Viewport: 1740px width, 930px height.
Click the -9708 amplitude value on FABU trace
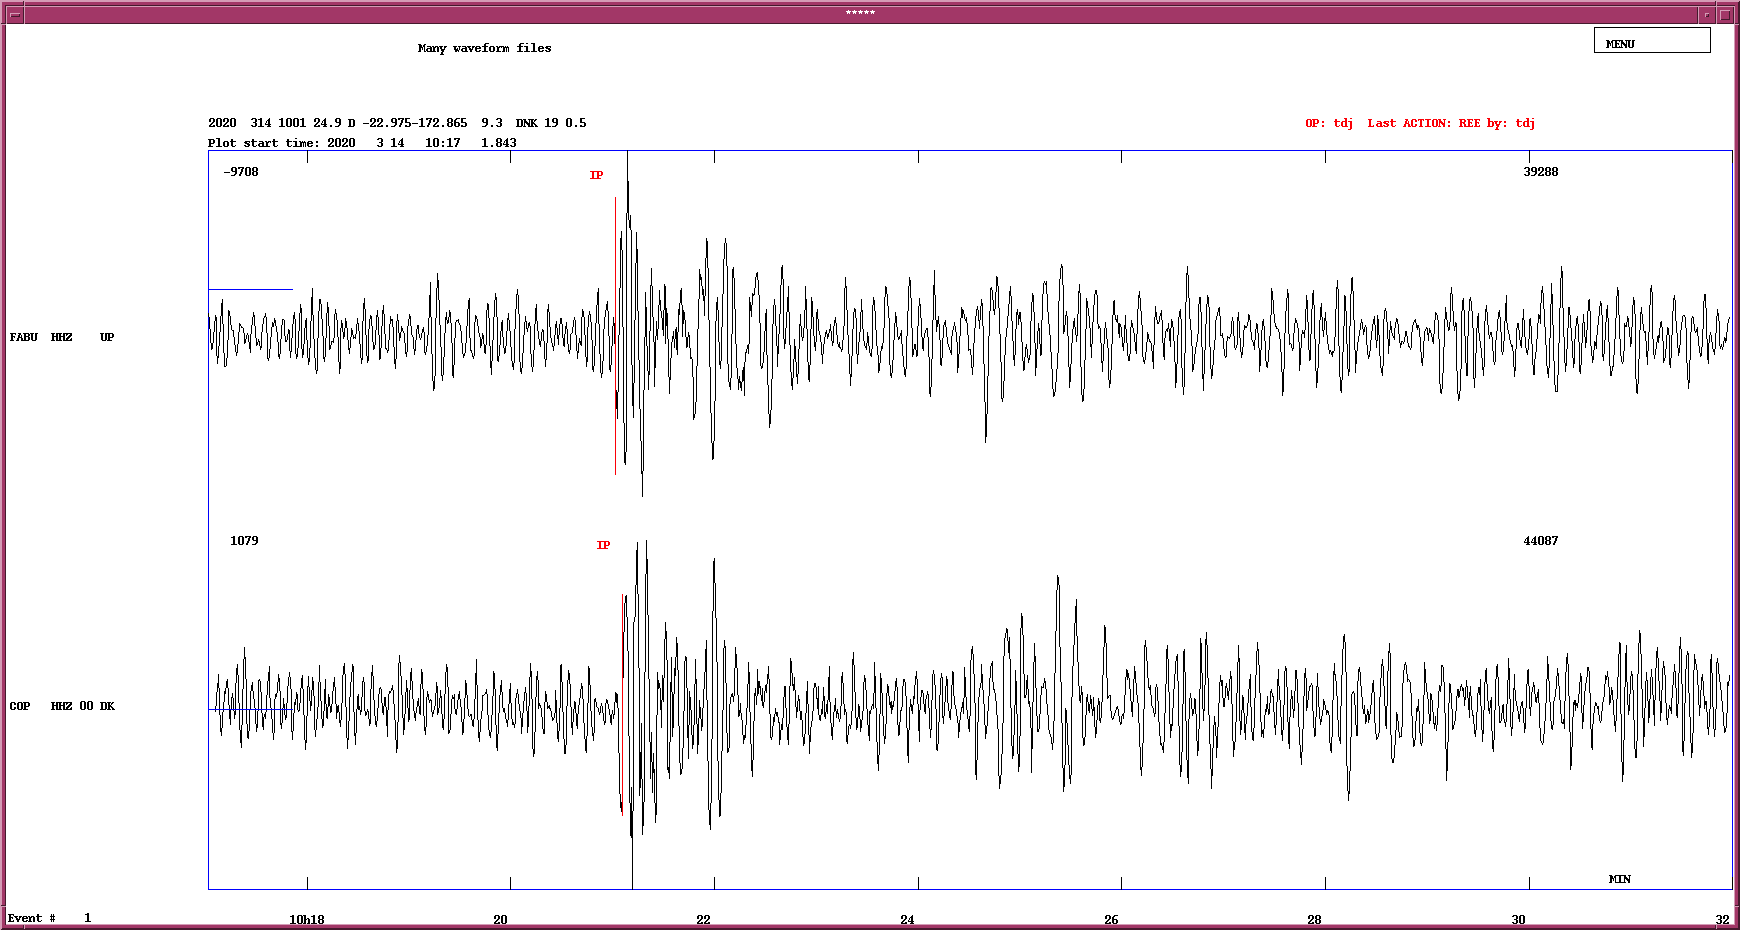239,171
